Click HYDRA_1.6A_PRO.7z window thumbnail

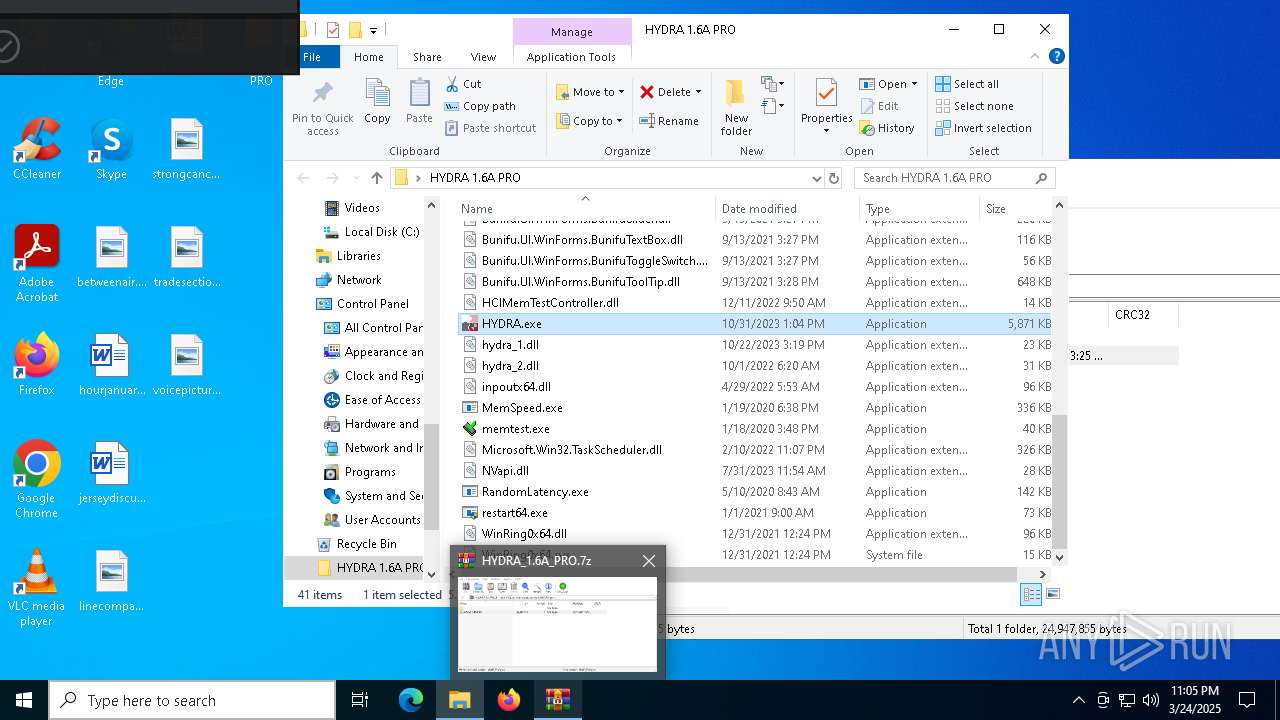coord(558,624)
